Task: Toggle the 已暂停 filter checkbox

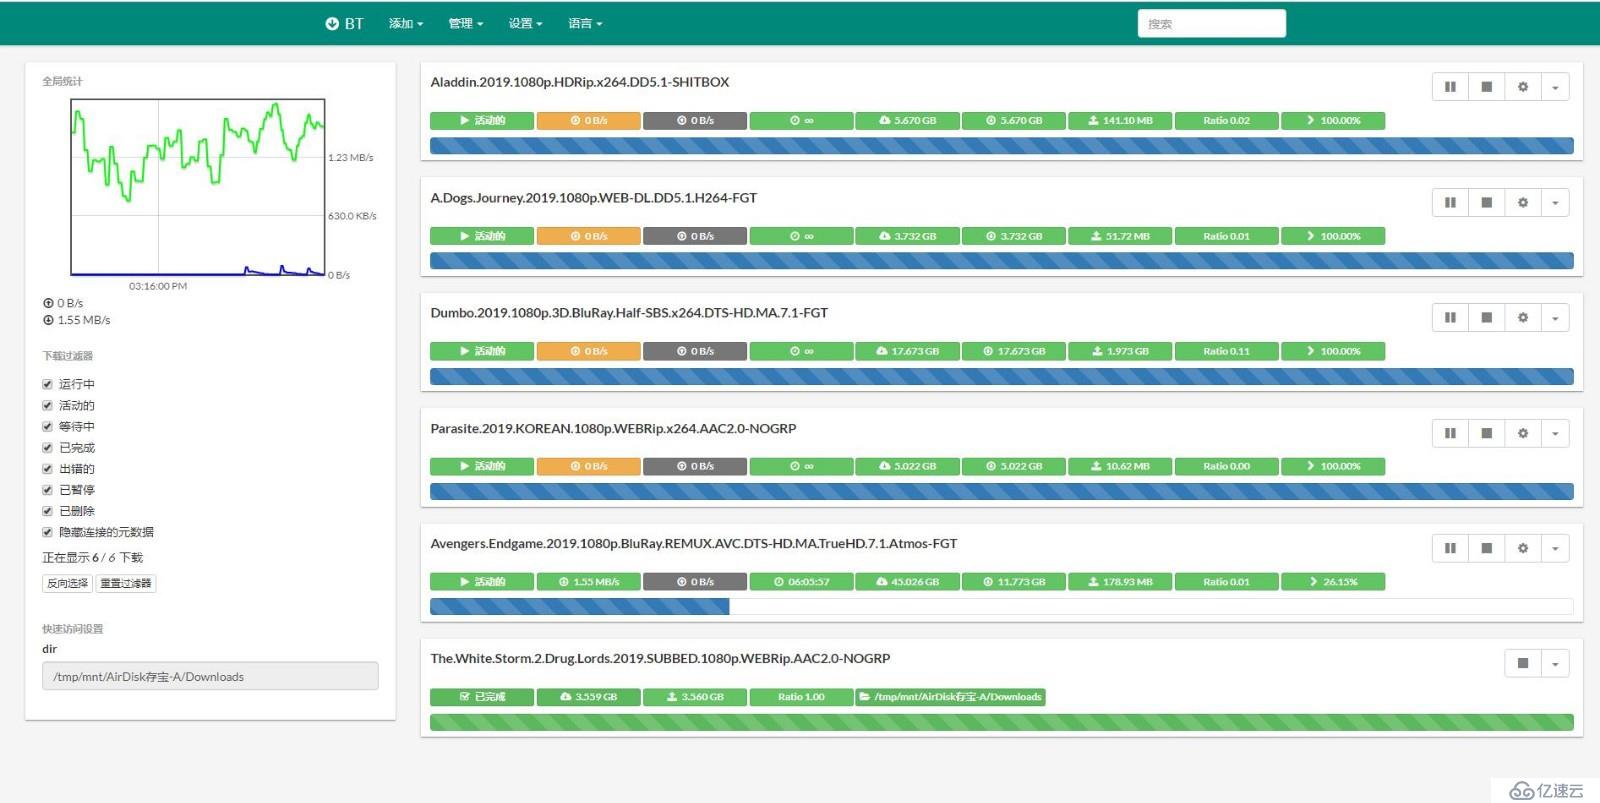Action: (47, 490)
